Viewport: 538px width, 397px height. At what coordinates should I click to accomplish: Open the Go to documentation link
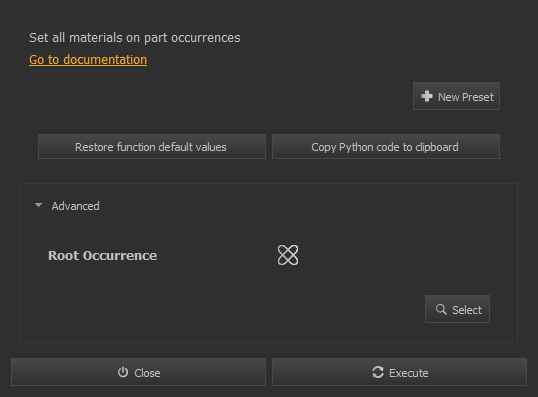click(88, 60)
